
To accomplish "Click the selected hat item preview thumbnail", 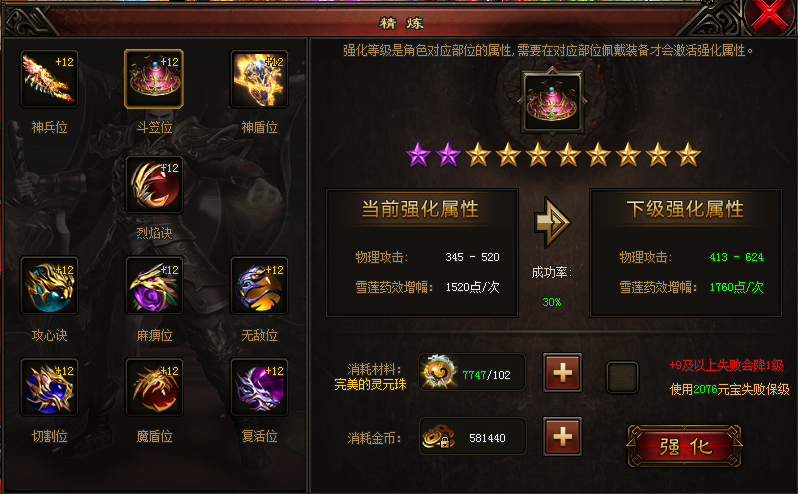I will [552, 102].
